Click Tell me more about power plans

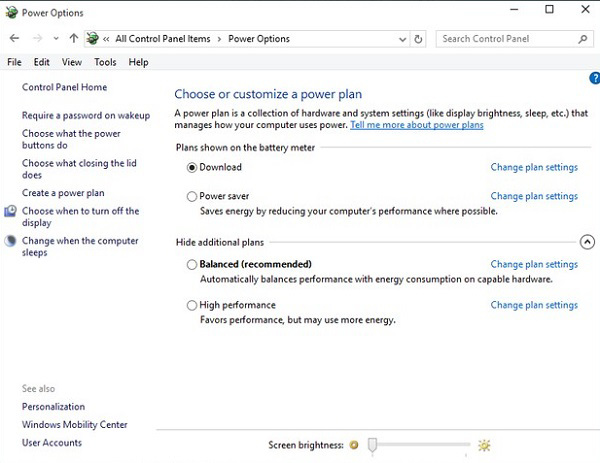point(417,125)
